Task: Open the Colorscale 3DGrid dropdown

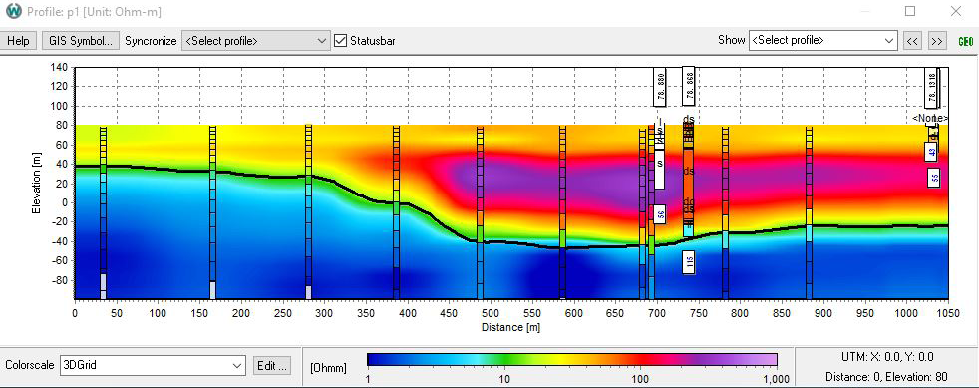Action: (152, 366)
